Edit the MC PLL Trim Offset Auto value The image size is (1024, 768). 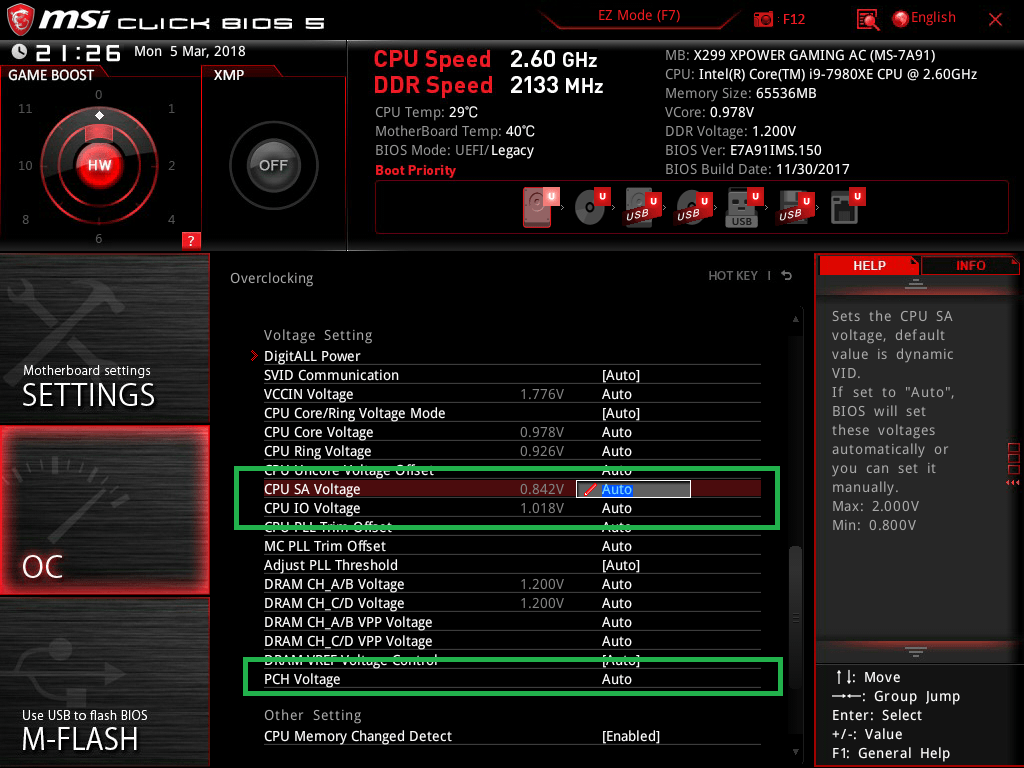(616, 546)
